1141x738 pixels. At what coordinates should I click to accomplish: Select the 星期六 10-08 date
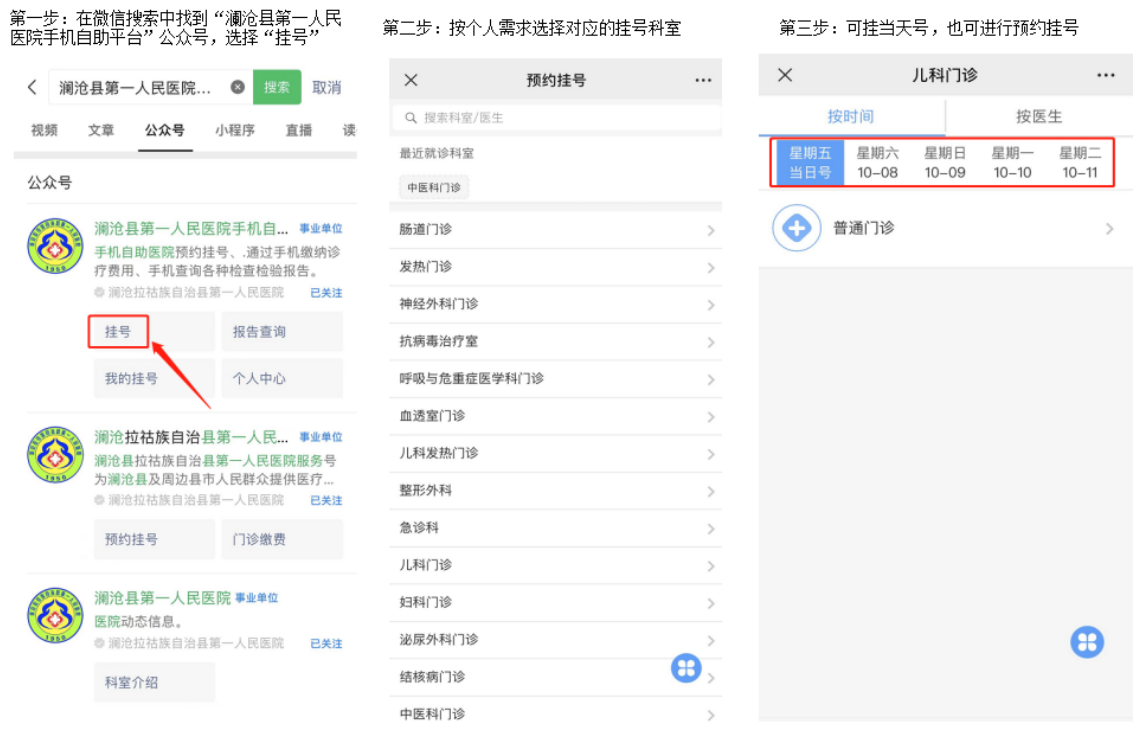878,162
